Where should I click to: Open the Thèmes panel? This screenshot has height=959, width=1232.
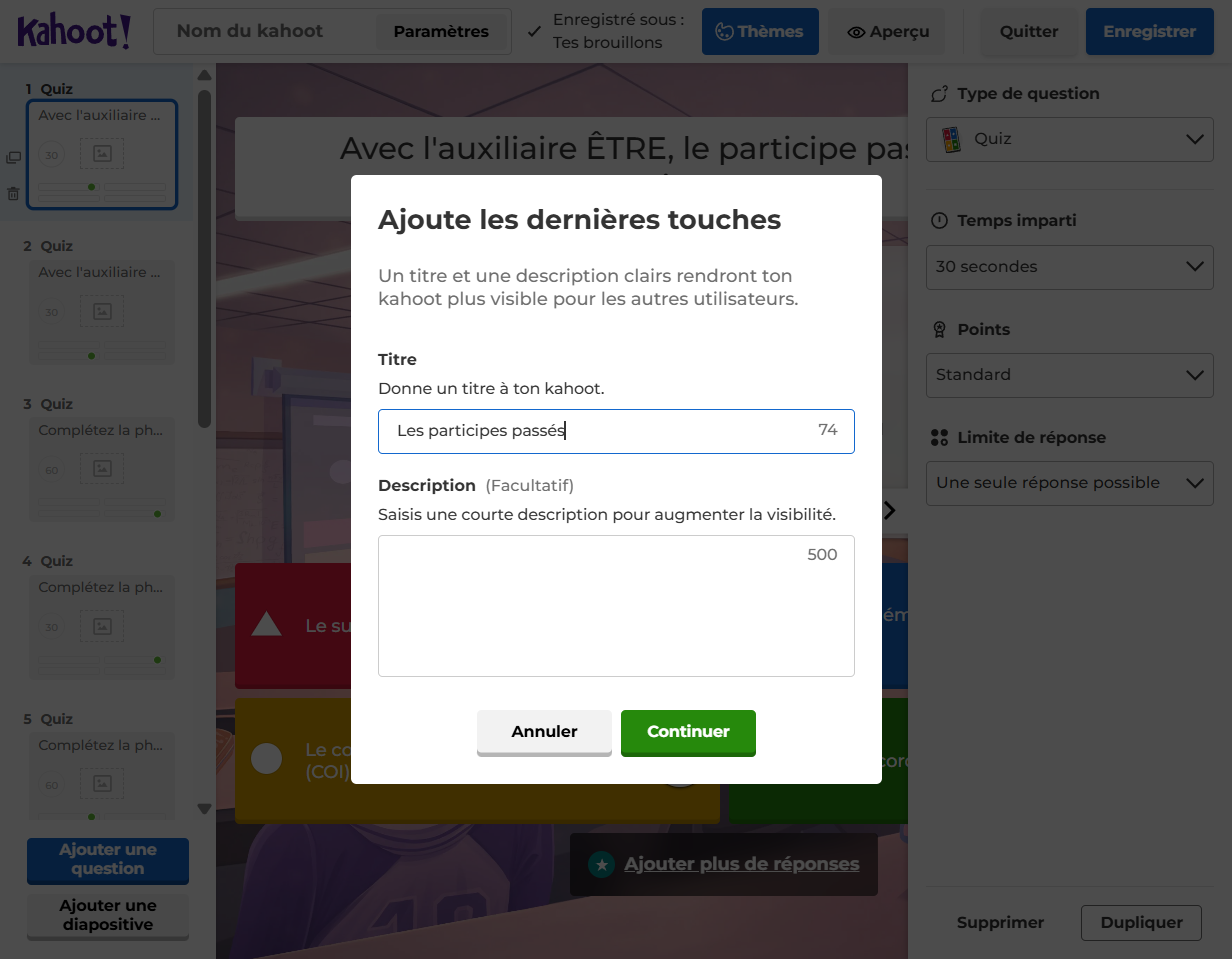pos(760,32)
